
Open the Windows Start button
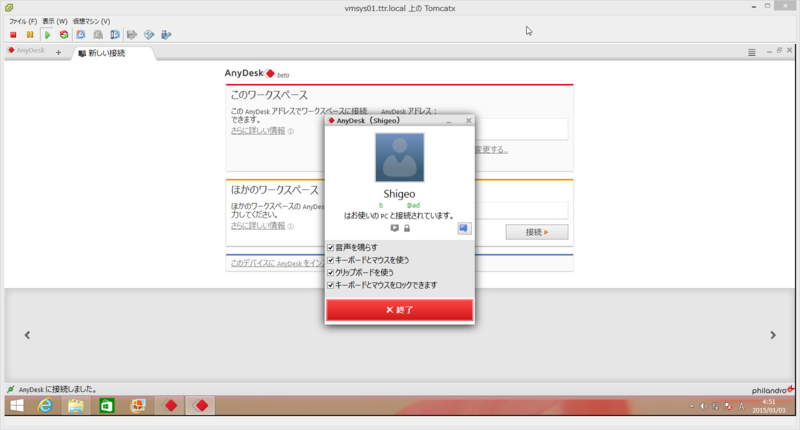(17, 406)
